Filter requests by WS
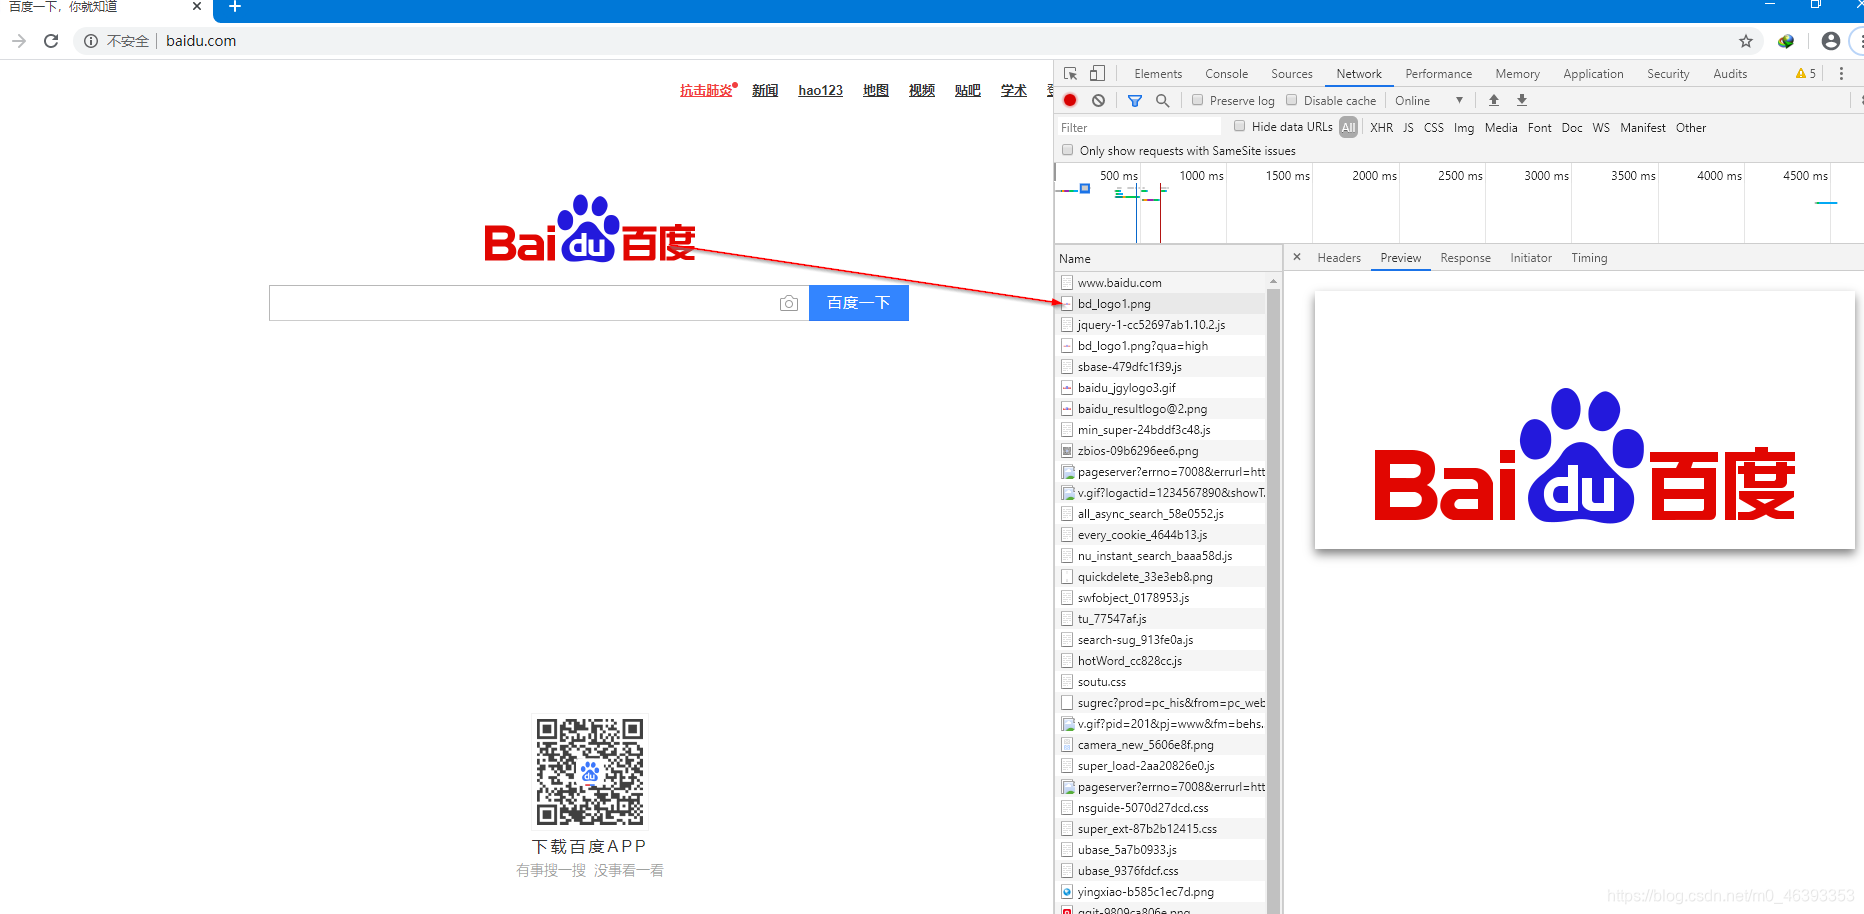 (x=1601, y=127)
